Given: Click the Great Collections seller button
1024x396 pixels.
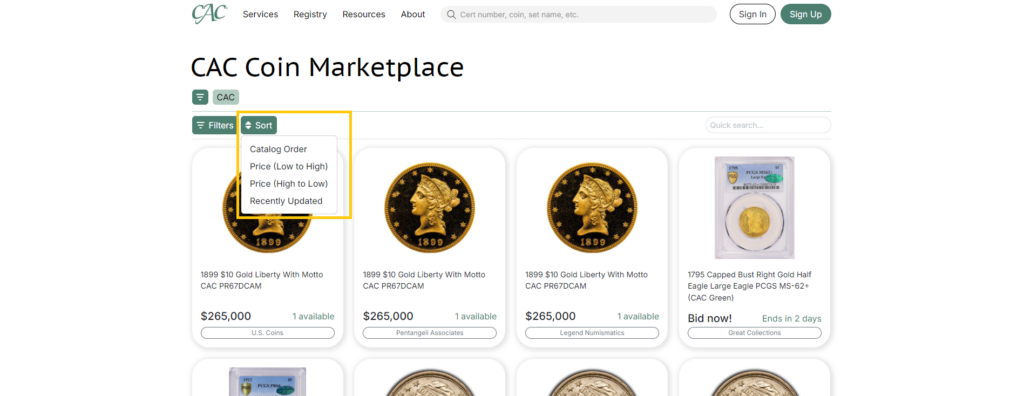Looking at the screenshot, I should (754, 333).
